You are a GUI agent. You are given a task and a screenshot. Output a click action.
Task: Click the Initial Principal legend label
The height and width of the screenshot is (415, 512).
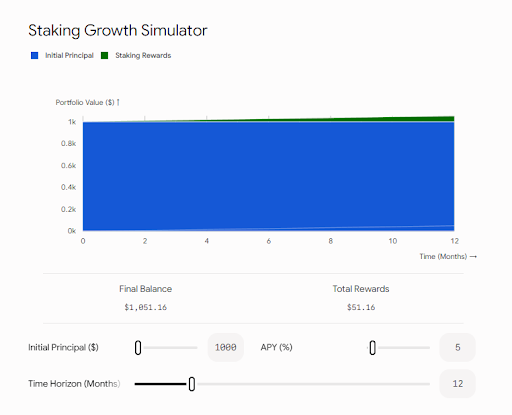click(69, 56)
